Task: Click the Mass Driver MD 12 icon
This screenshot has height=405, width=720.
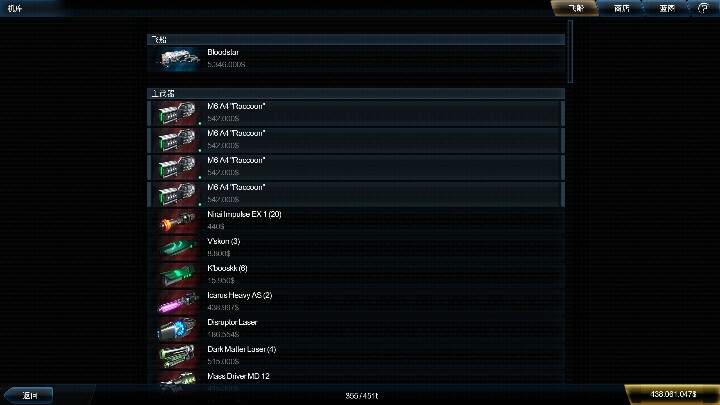Action: point(178,382)
